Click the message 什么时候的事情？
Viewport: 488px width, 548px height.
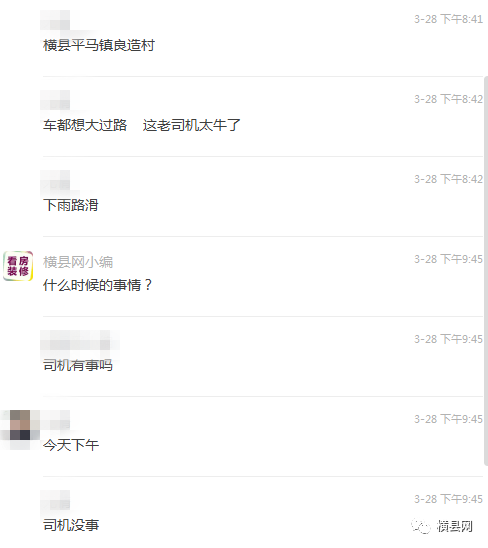98,285
